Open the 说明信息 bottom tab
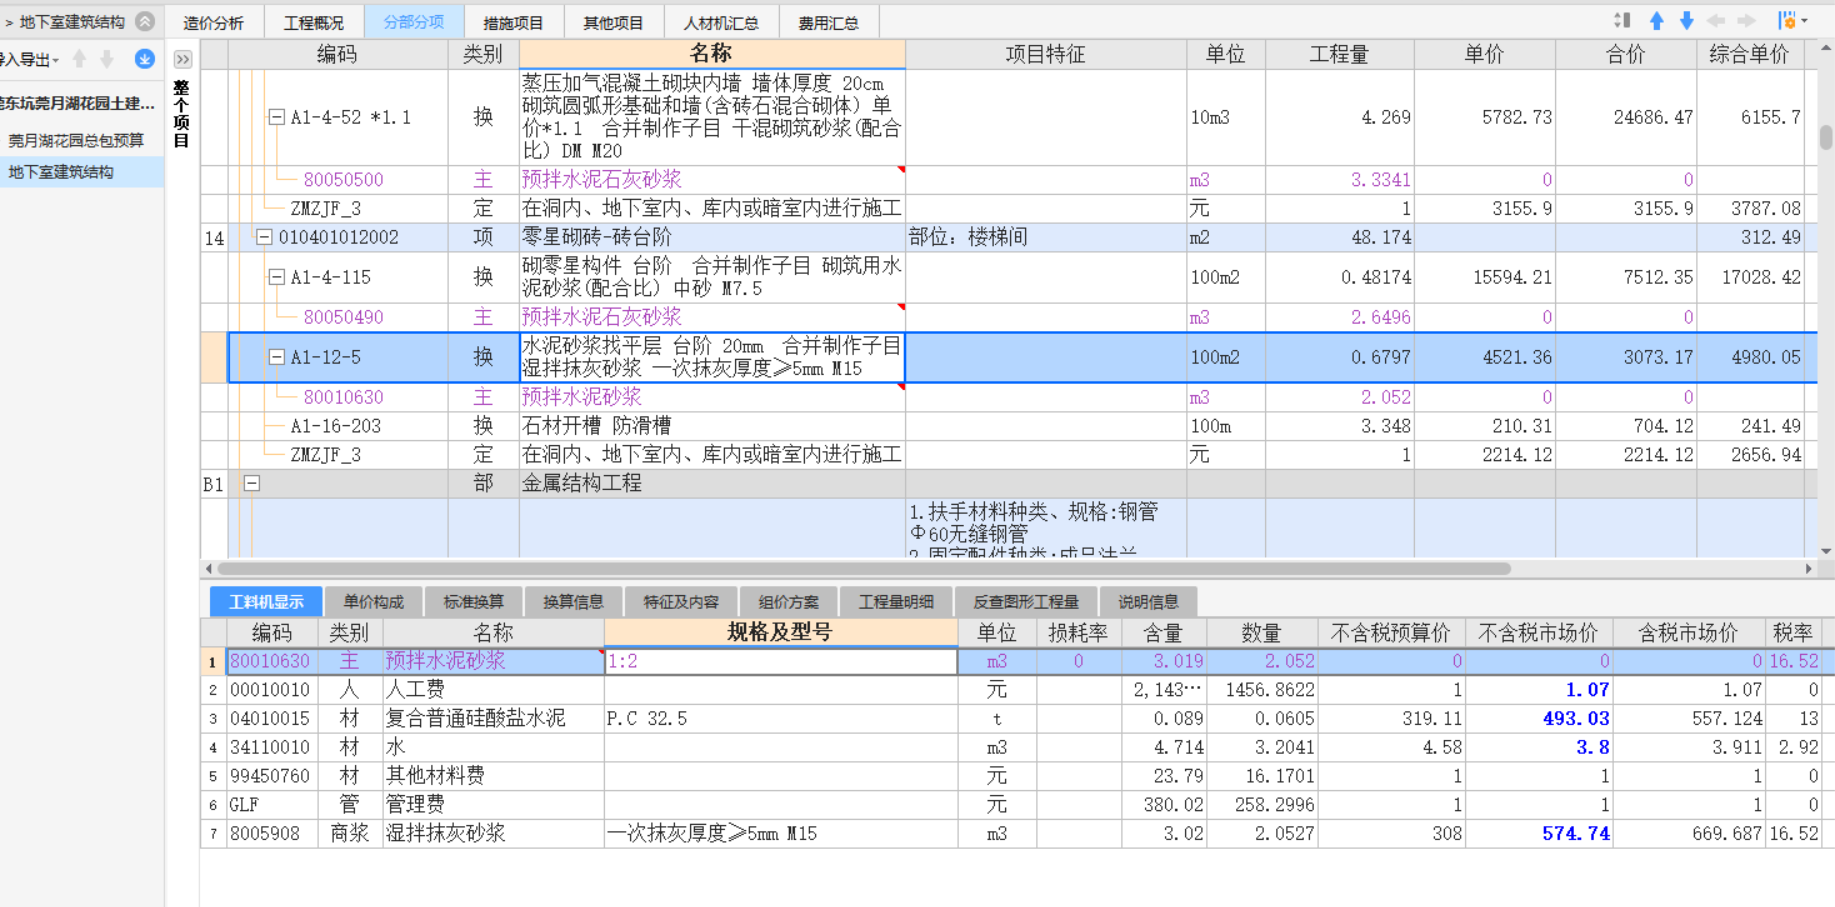The width and height of the screenshot is (1835, 907). click(x=1148, y=601)
